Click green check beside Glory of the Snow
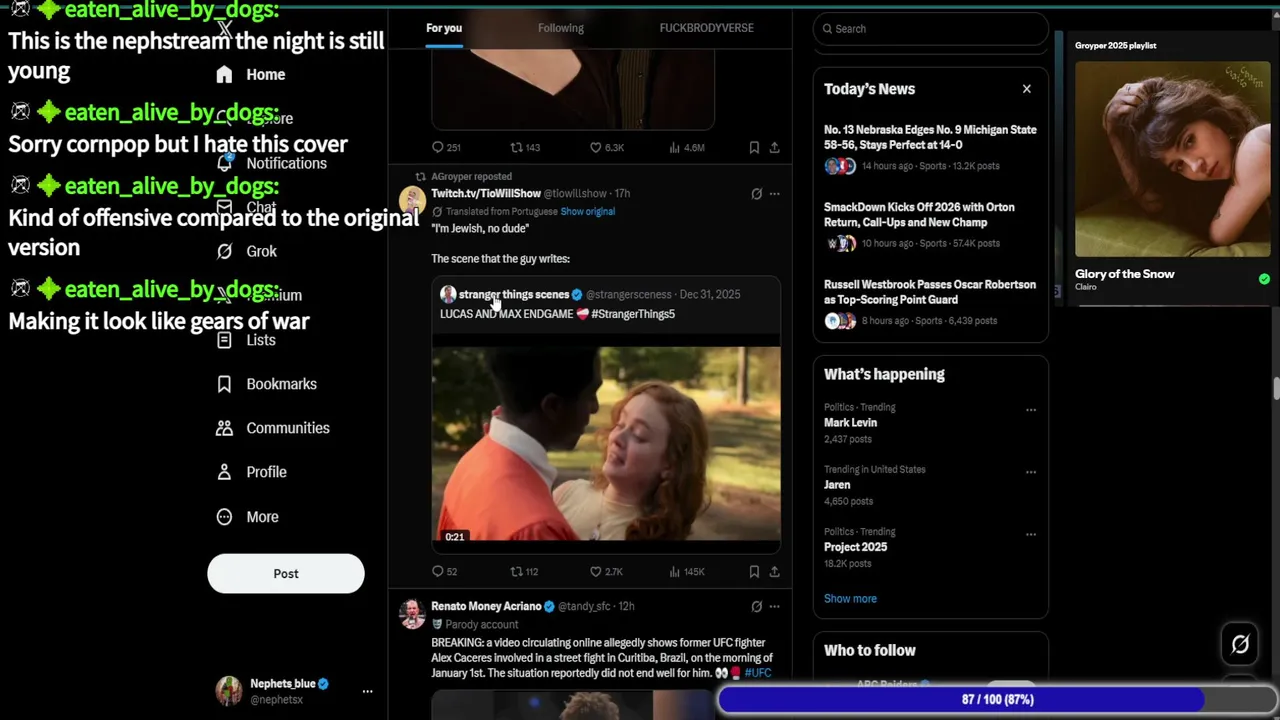 click(x=1264, y=279)
